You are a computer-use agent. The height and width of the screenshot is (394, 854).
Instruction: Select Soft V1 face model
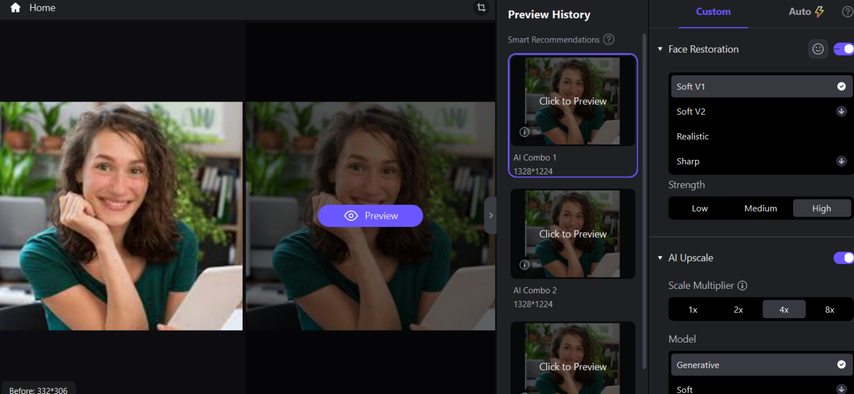761,87
